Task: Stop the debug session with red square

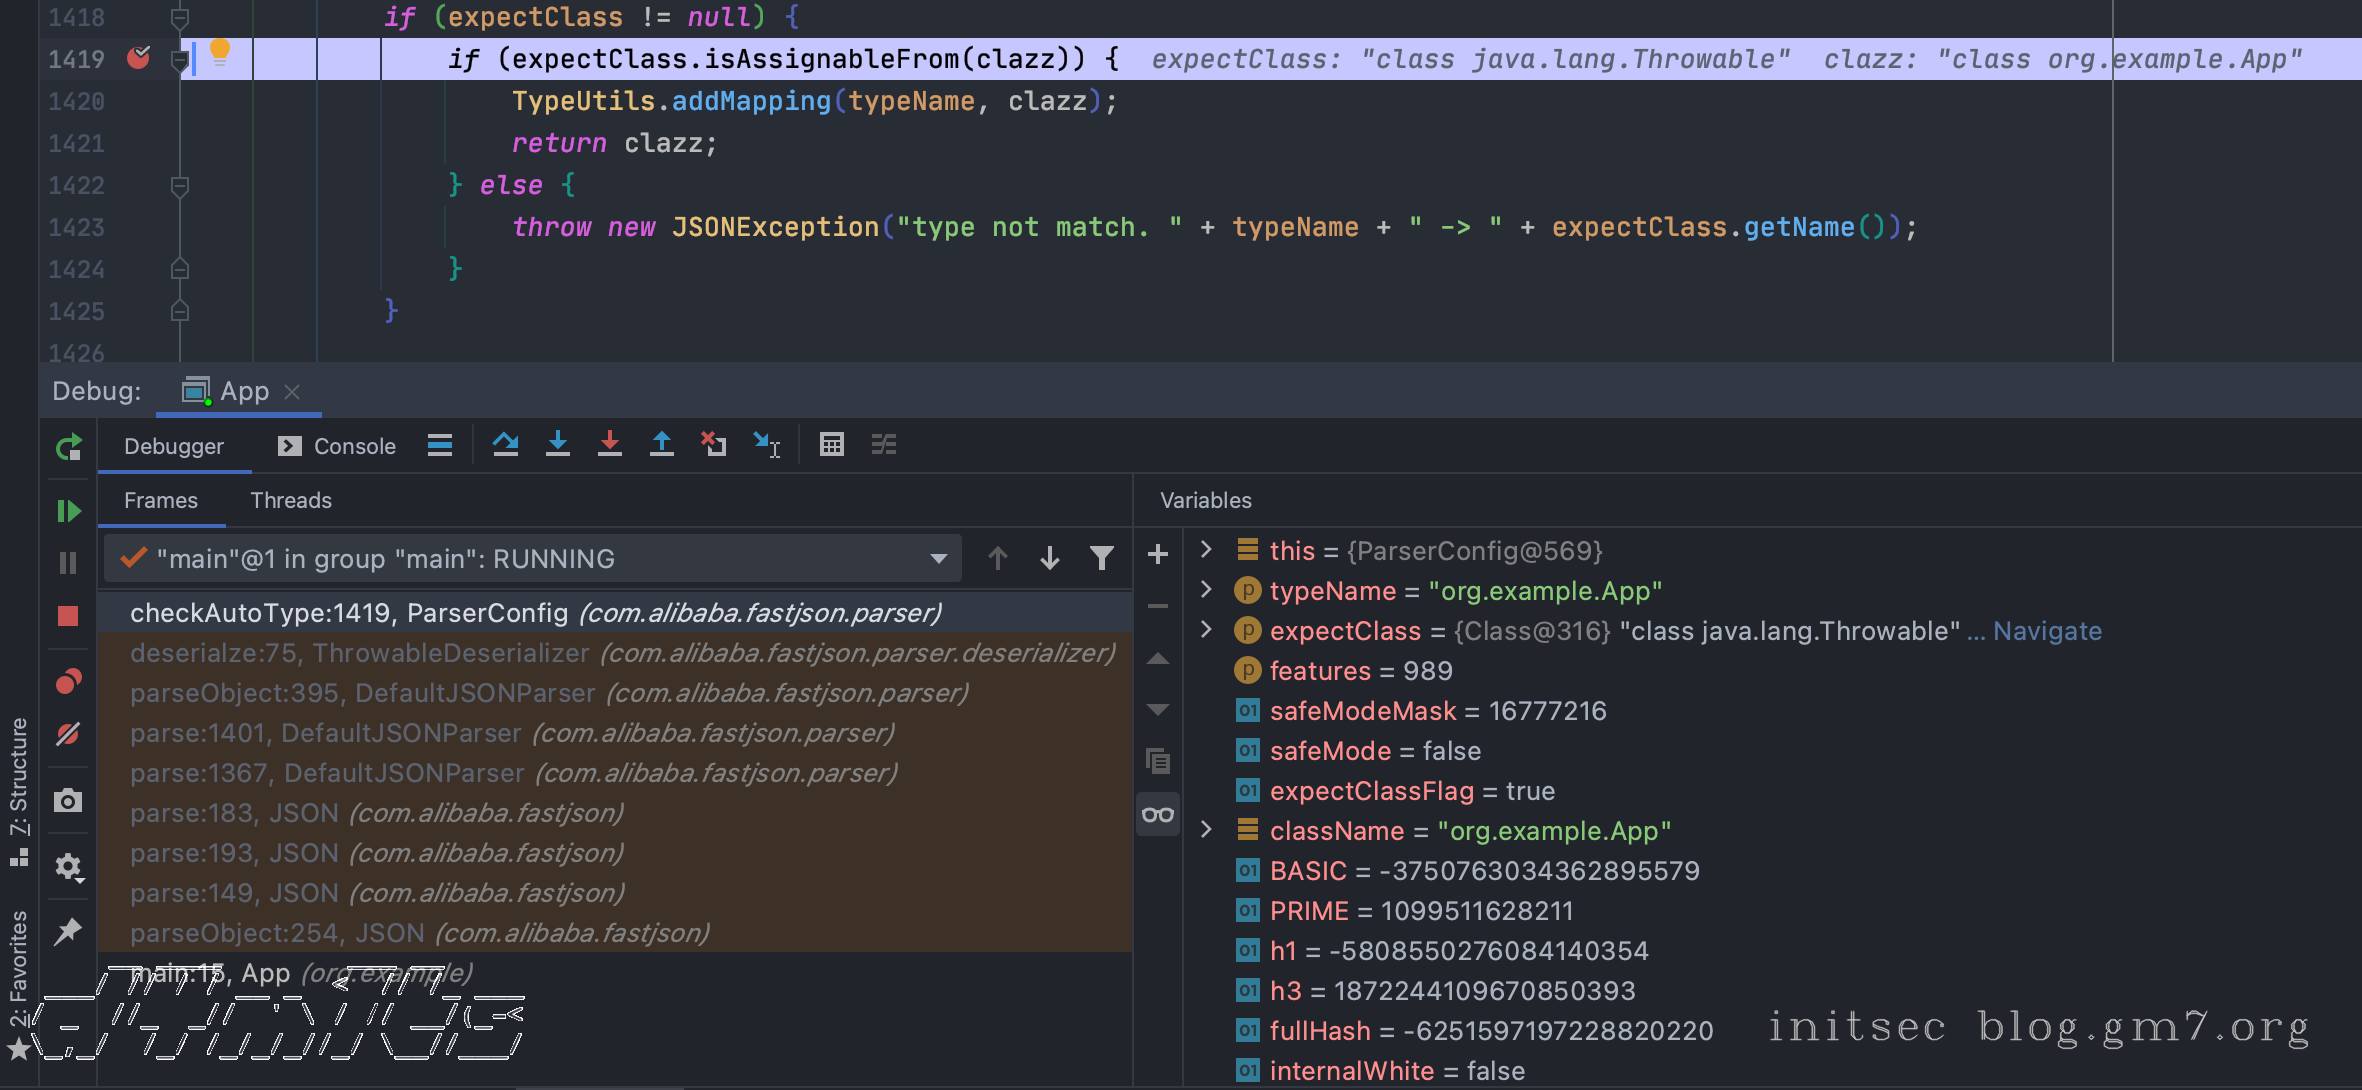Action: tap(68, 616)
